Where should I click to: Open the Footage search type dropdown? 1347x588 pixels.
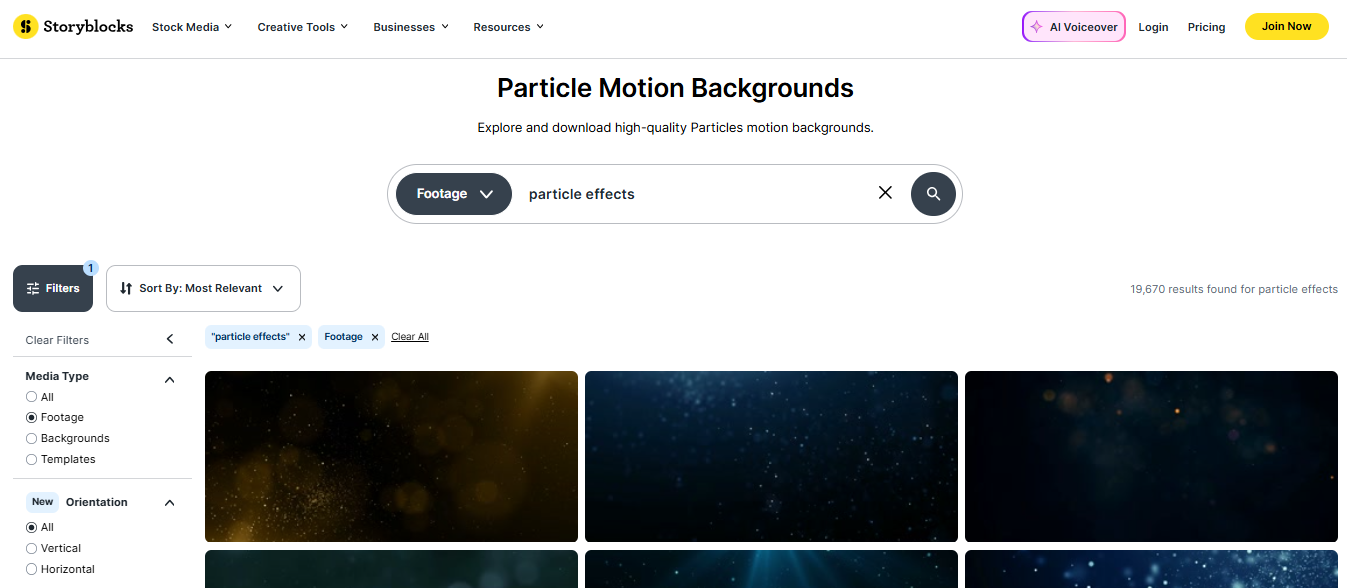point(454,194)
